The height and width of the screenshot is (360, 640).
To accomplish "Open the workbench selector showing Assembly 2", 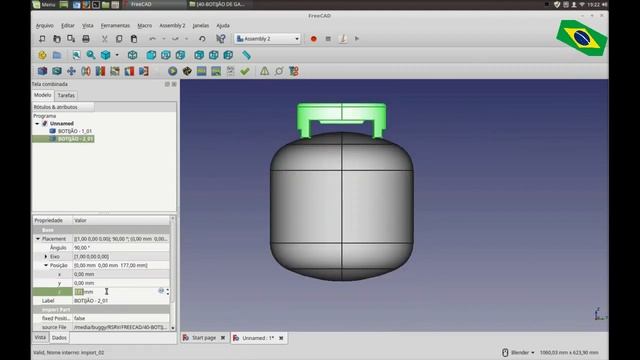I will [268, 39].
